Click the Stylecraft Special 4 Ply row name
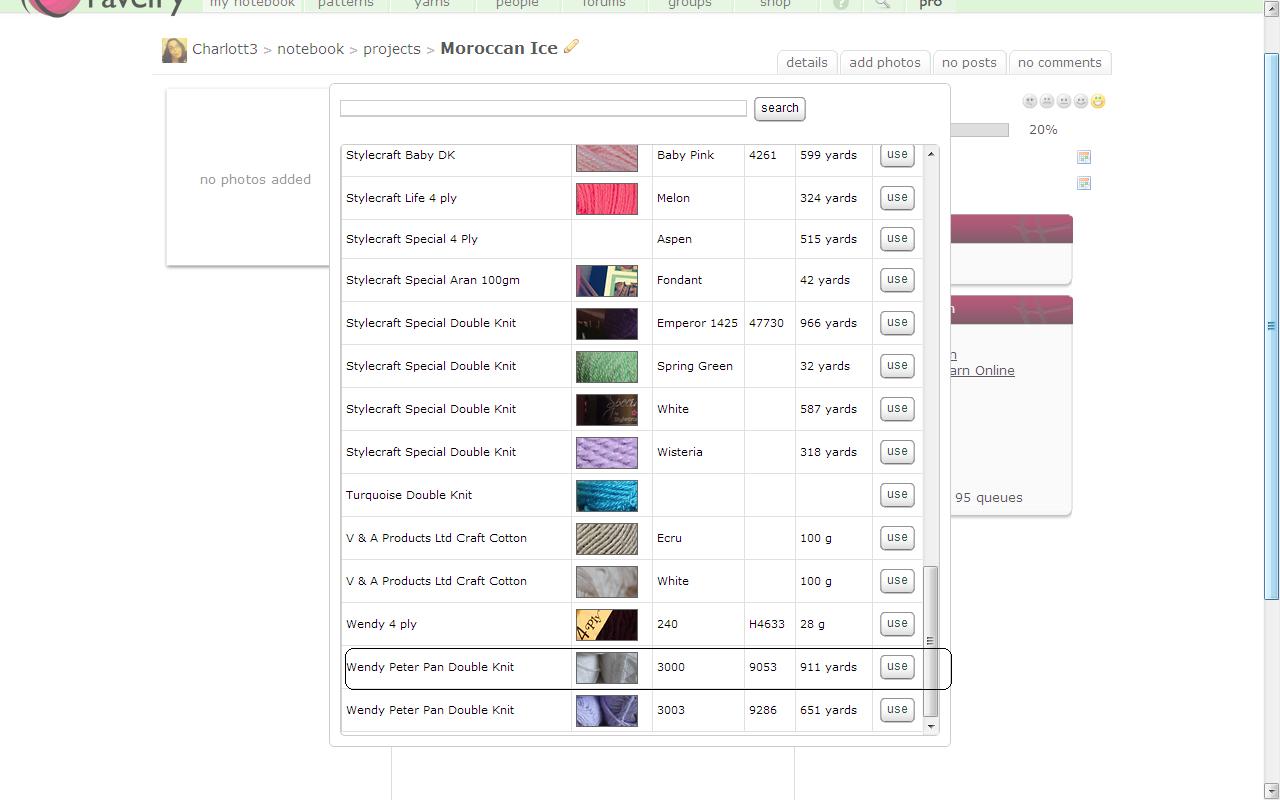The image size is (1280, 800). point(412,239)
